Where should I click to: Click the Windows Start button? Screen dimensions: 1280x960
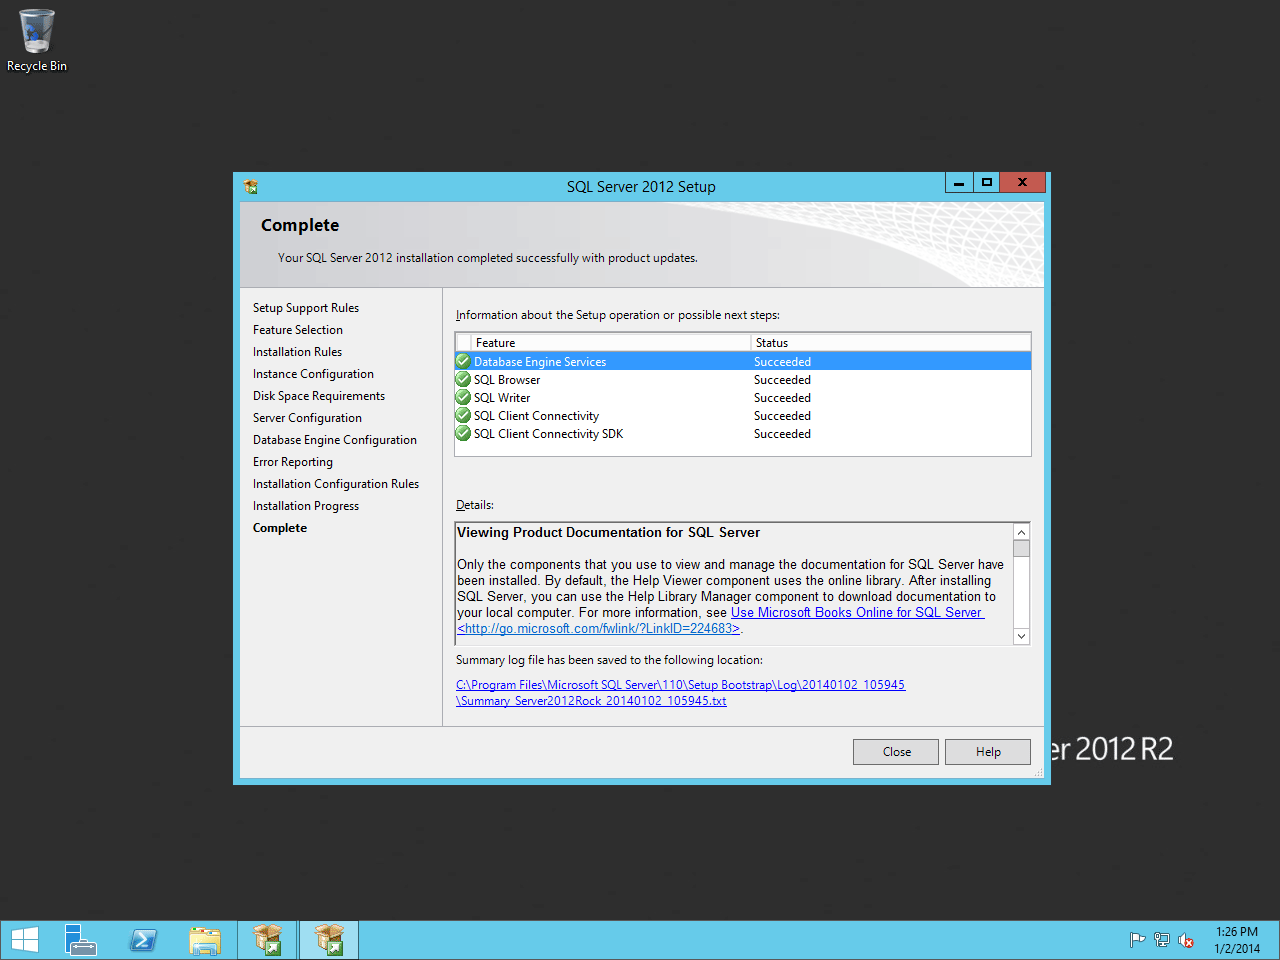click(25, 940)
